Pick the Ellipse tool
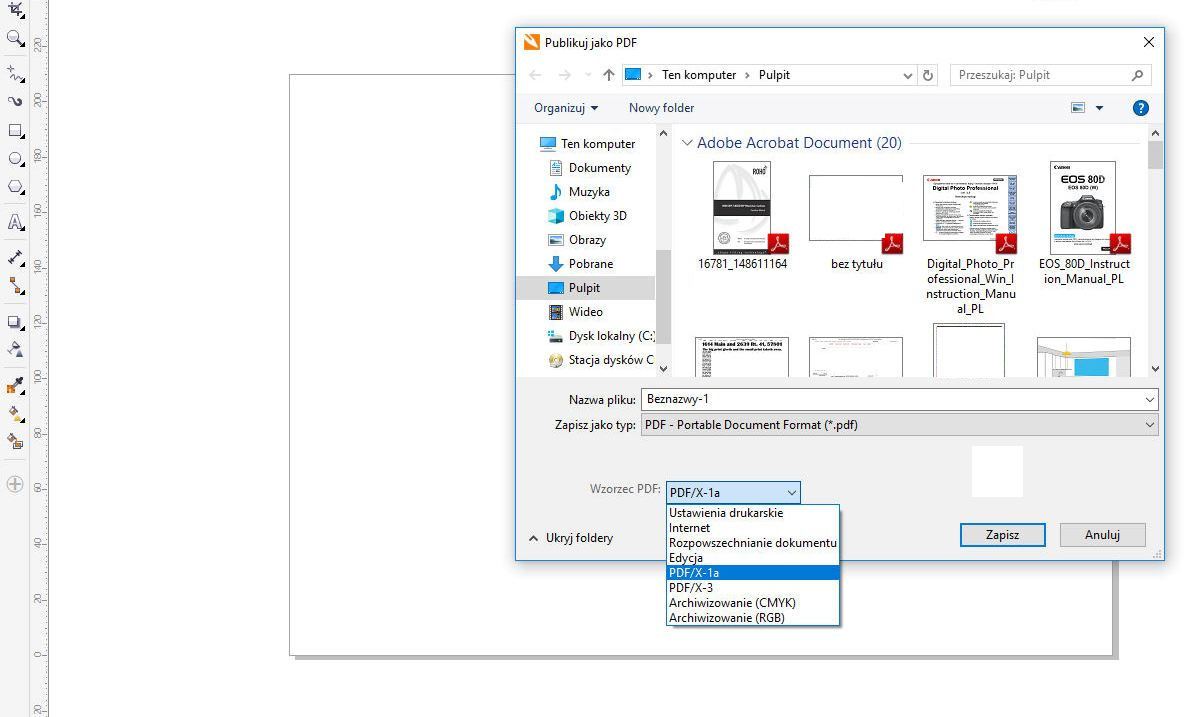The width and height of the screenshot is (1197, 717). 15,159
